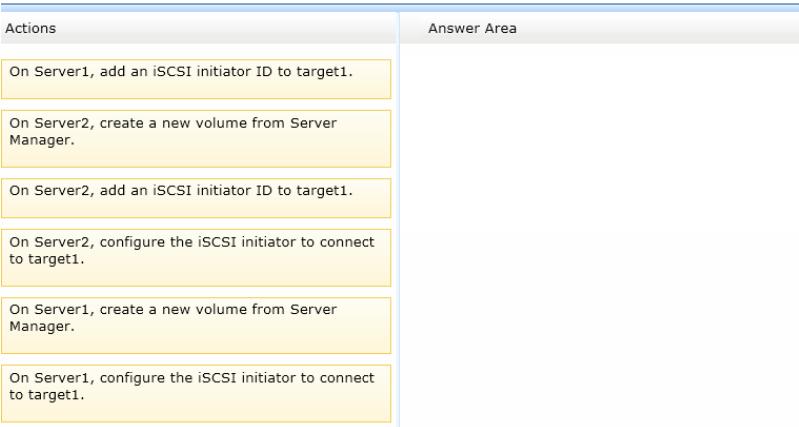
Task: Select 'On Server1, create a new volume' action
Action: [x=196, y=325]
